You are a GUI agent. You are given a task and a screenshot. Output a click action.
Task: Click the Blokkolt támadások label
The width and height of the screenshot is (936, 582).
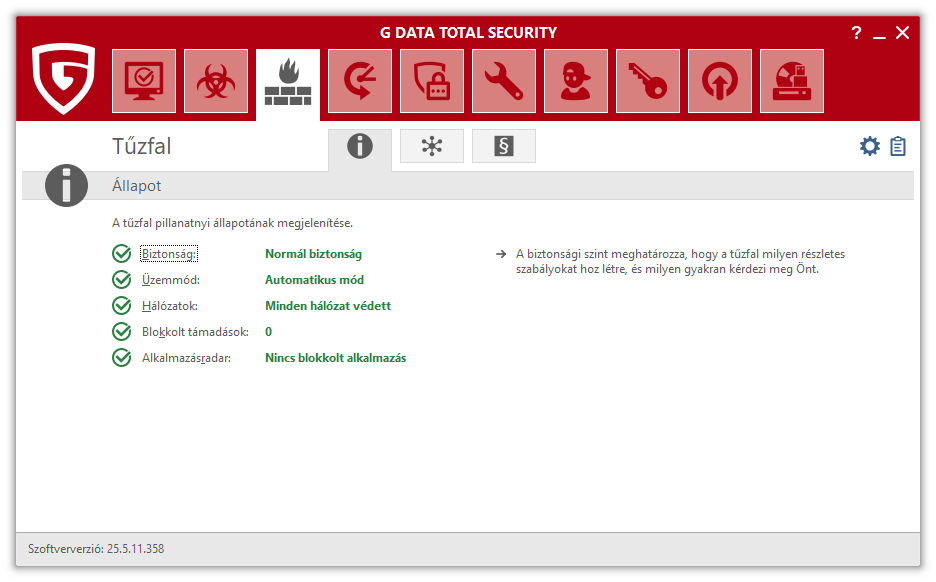(195, 332)
